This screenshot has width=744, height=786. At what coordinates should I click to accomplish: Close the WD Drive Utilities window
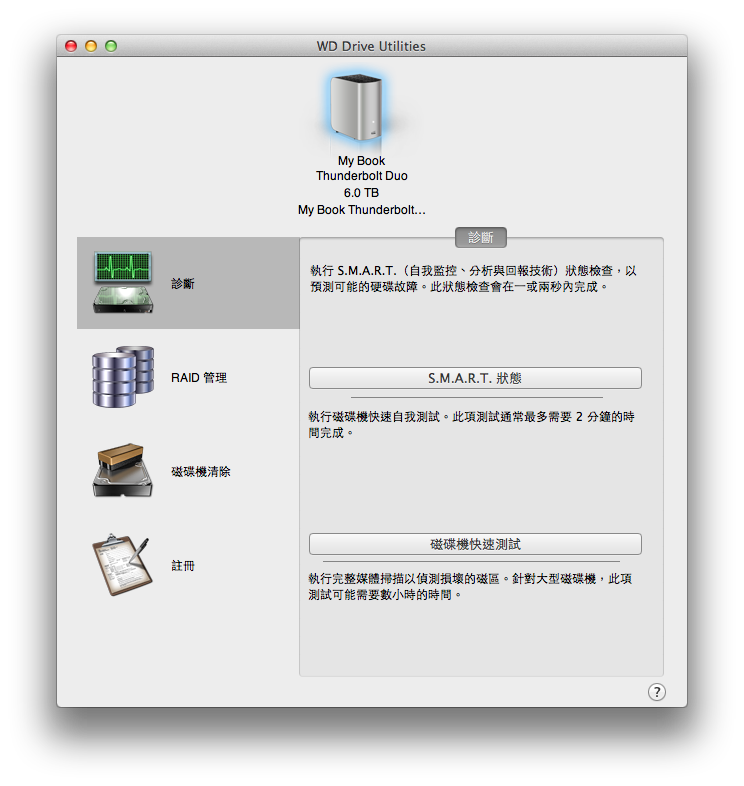coord(71,46)
